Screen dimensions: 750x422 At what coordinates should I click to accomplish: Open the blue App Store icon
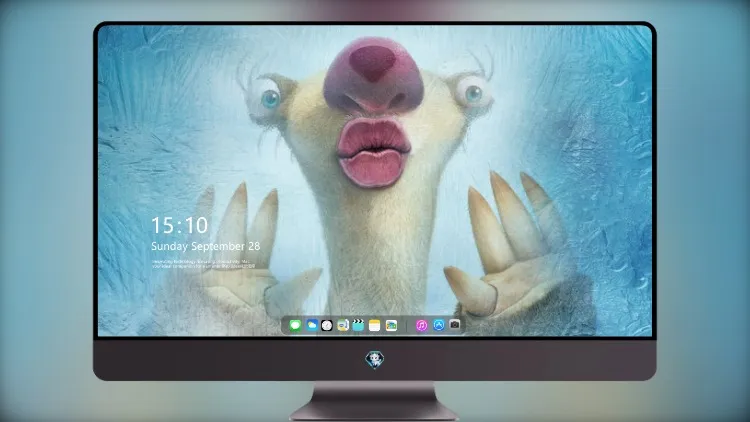[439, 325]
